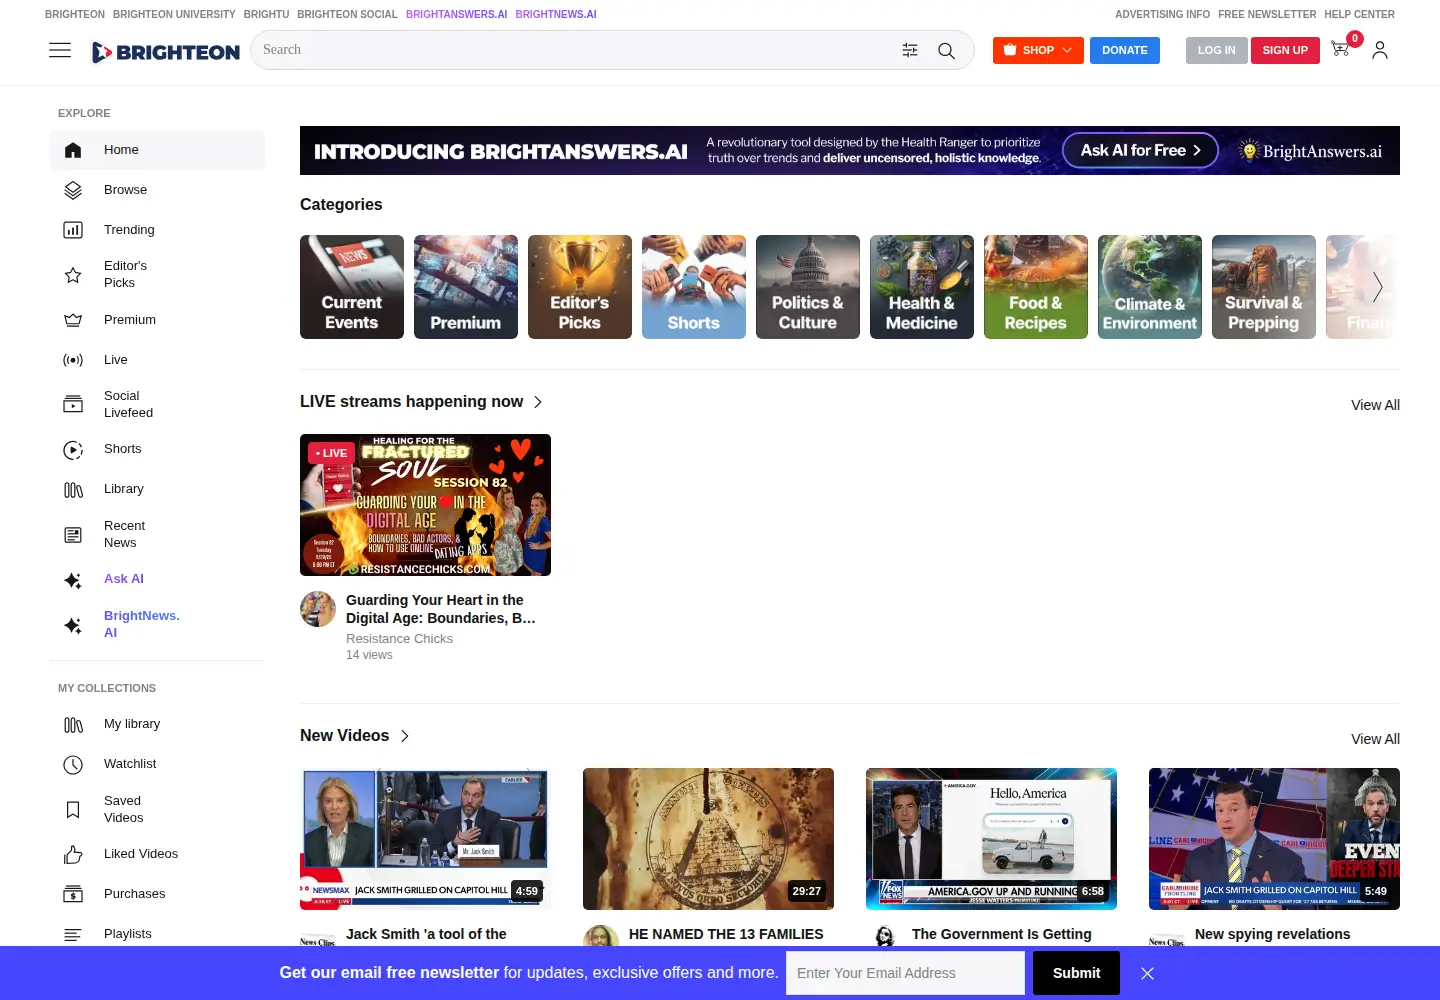Open the shopping cart

pos(1340,49)
